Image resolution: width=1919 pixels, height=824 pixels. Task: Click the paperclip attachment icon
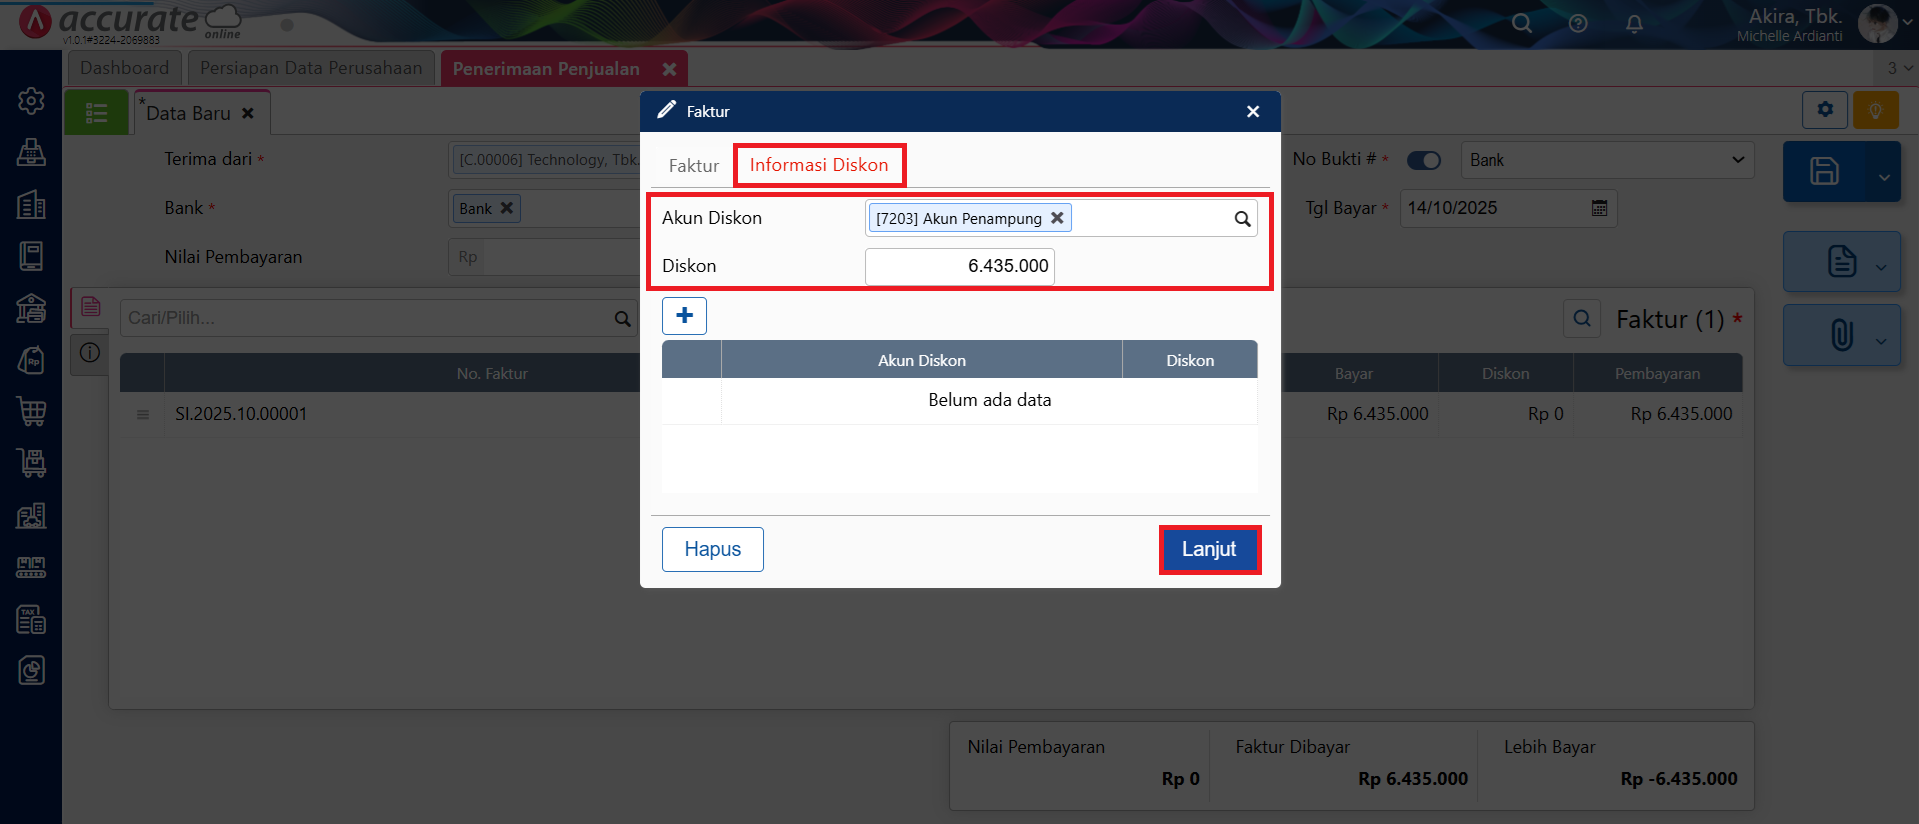[1841, 335]
